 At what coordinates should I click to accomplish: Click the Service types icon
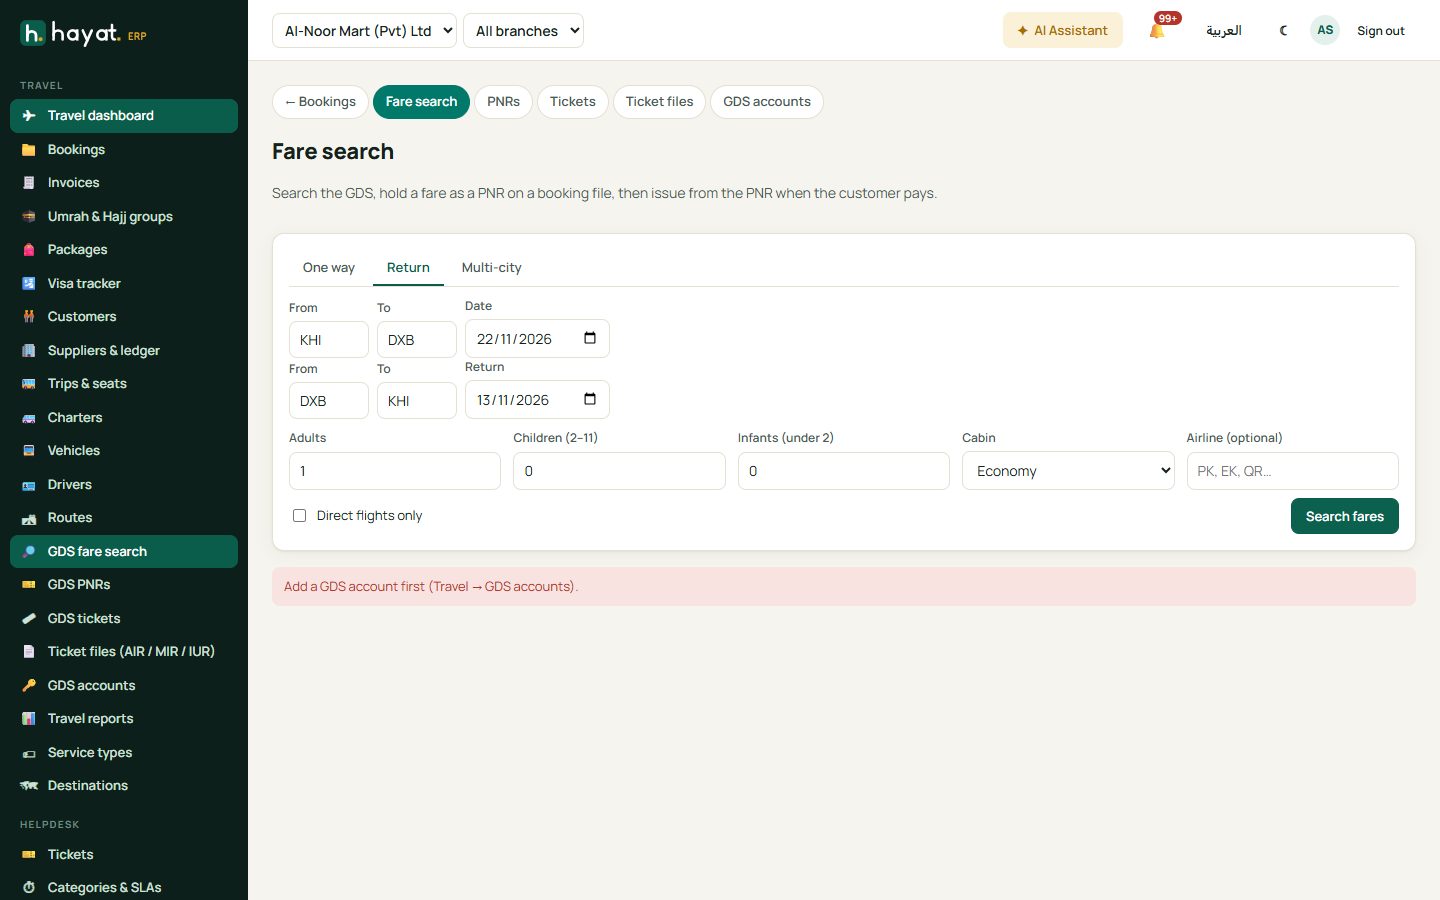[29, 753]
